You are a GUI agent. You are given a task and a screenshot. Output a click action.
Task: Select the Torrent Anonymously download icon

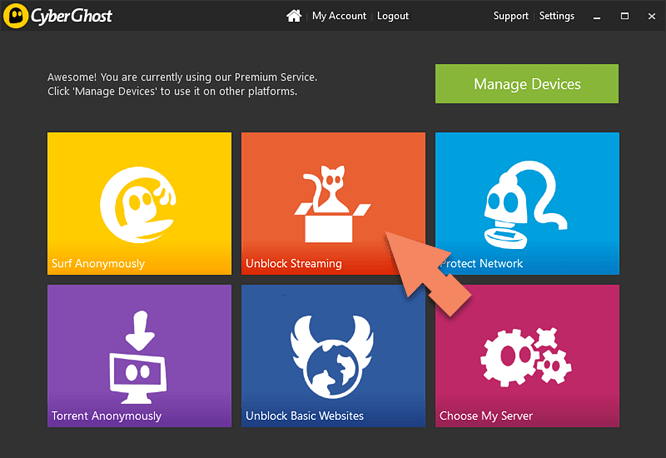click(x=138, y=357)
